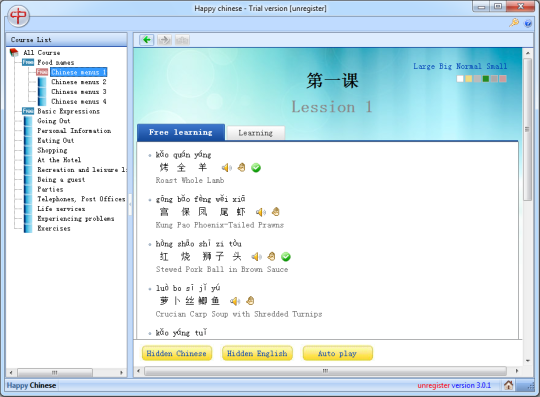The width and height of the screenshot is (540, 397).
Task: Click the face icon for Roast Whole Lamb
Action: coord(241,167)
